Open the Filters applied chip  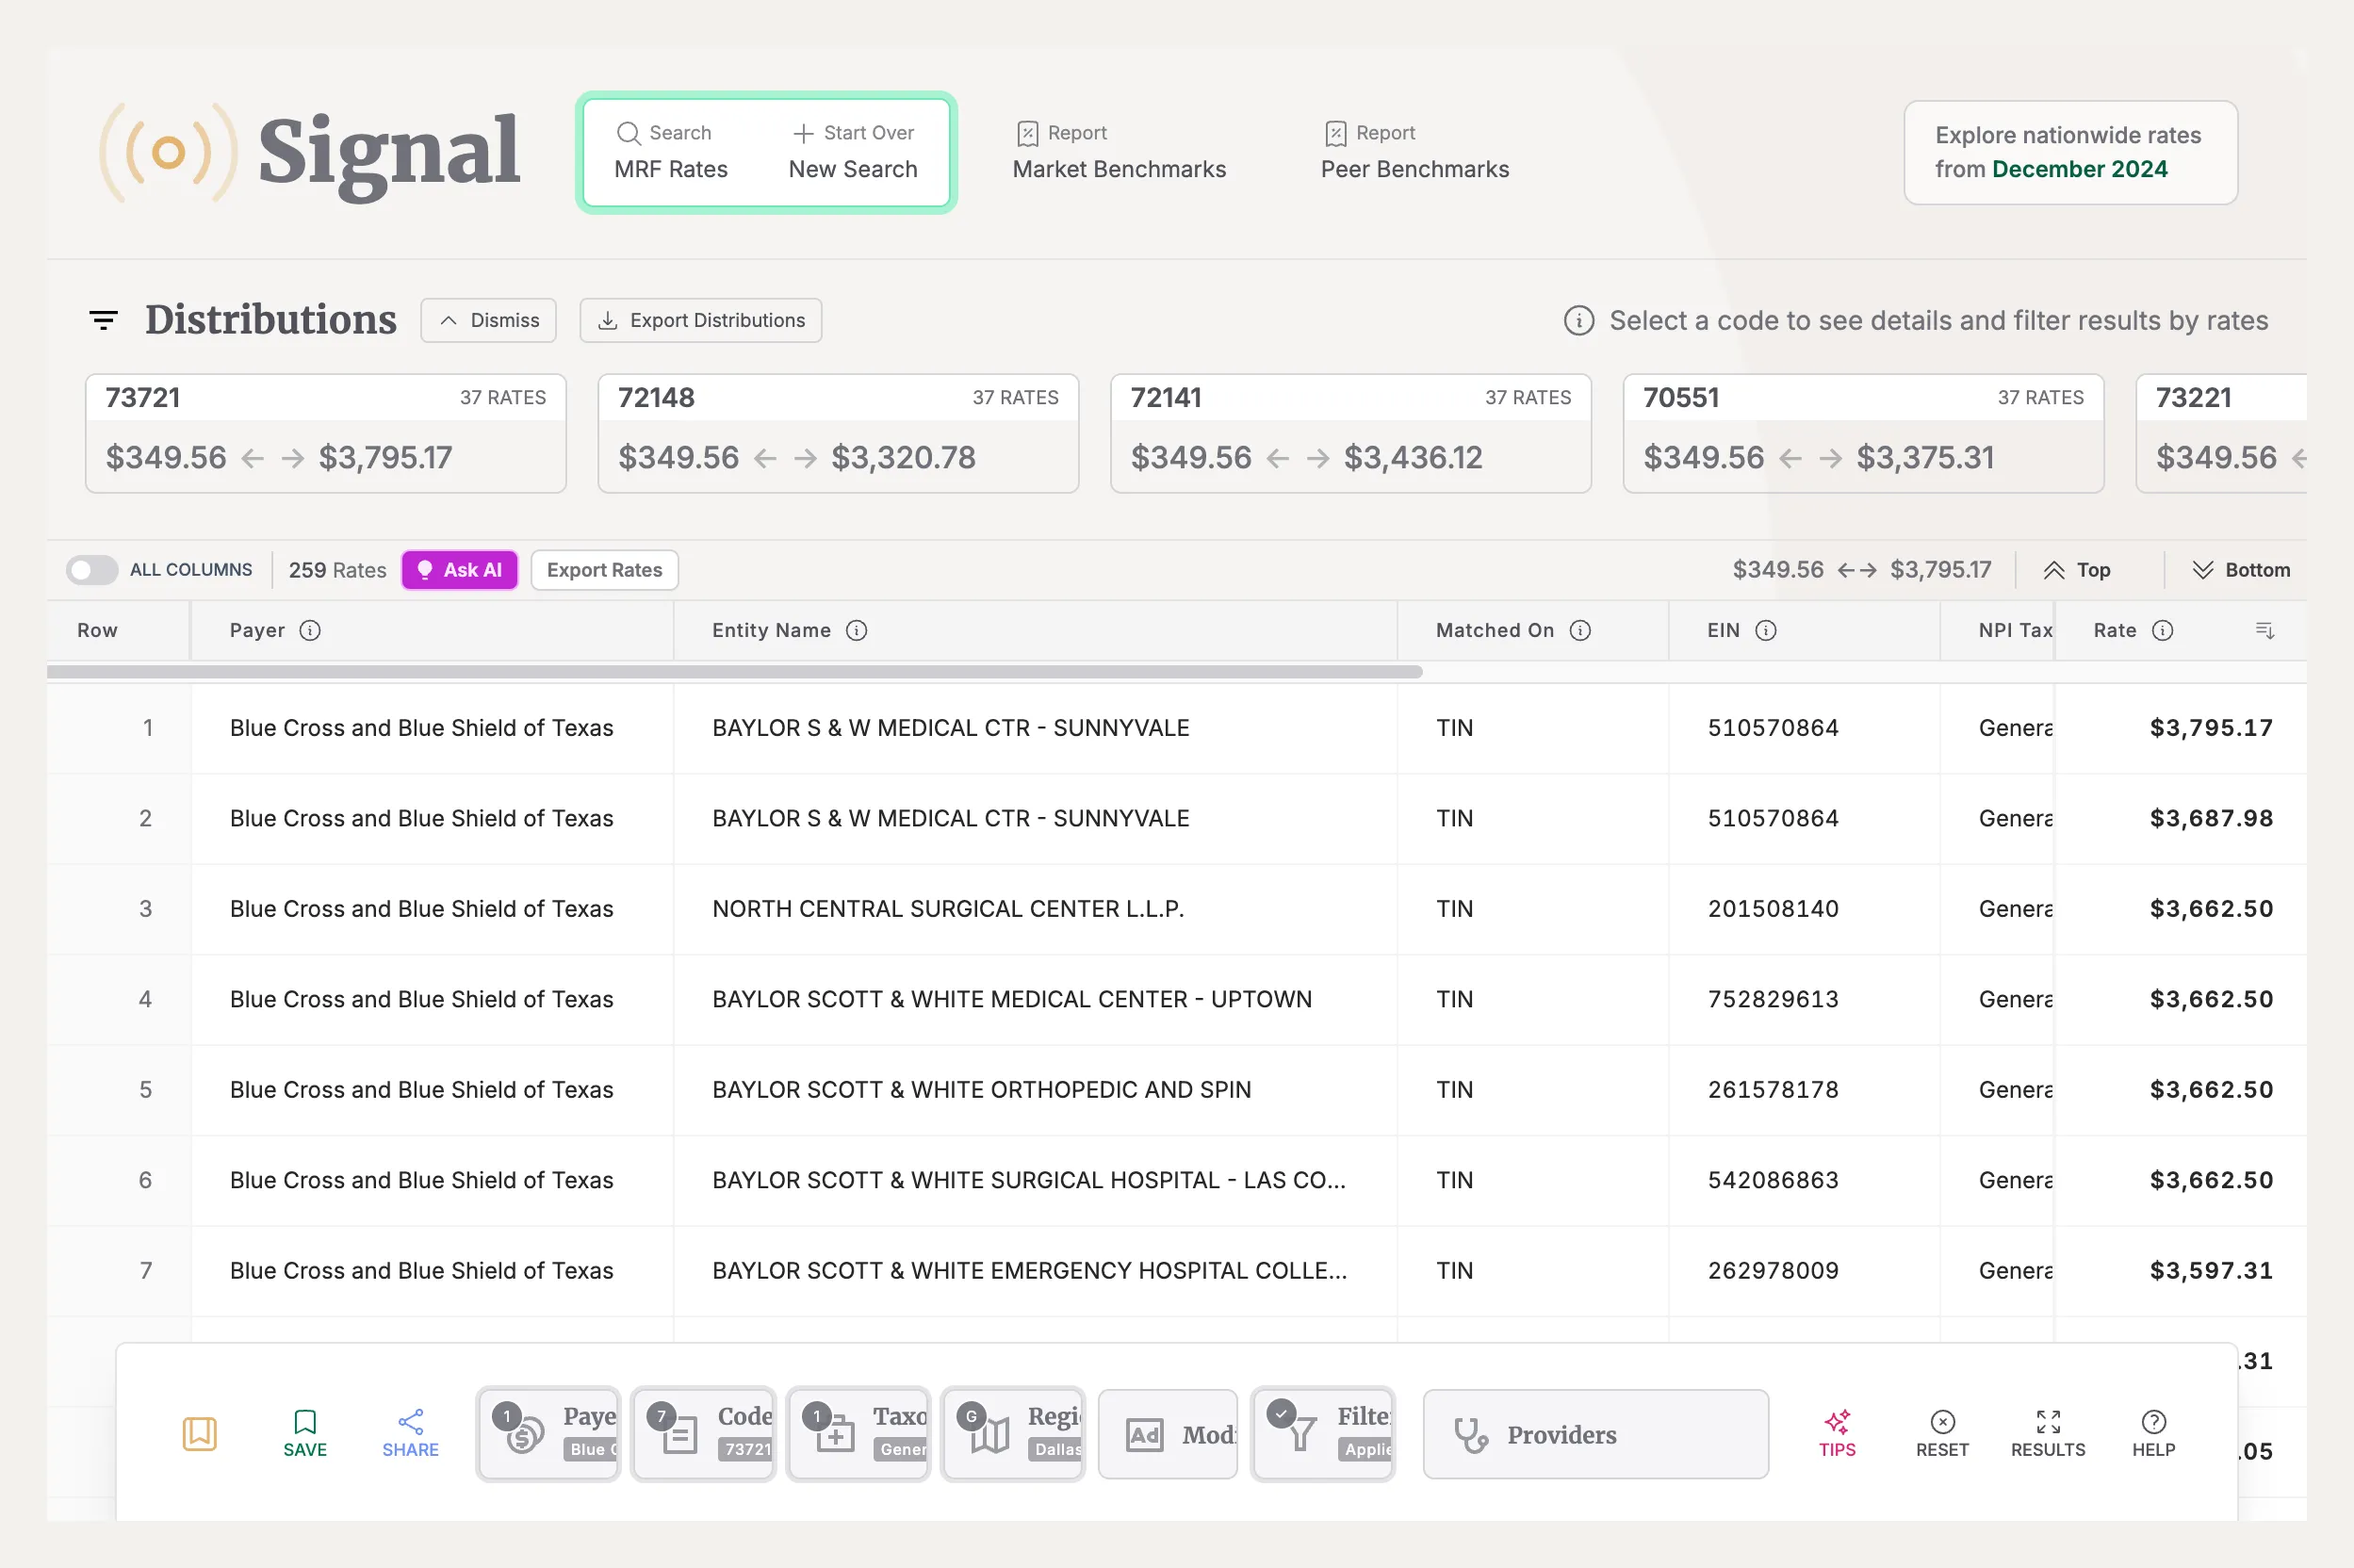click(1323, 1434)
